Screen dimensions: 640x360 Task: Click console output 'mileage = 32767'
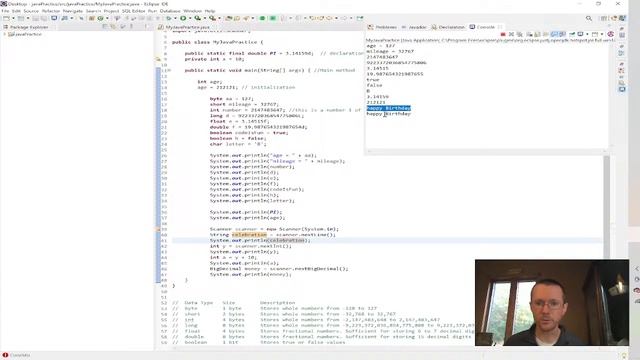[x=390, y=51]
